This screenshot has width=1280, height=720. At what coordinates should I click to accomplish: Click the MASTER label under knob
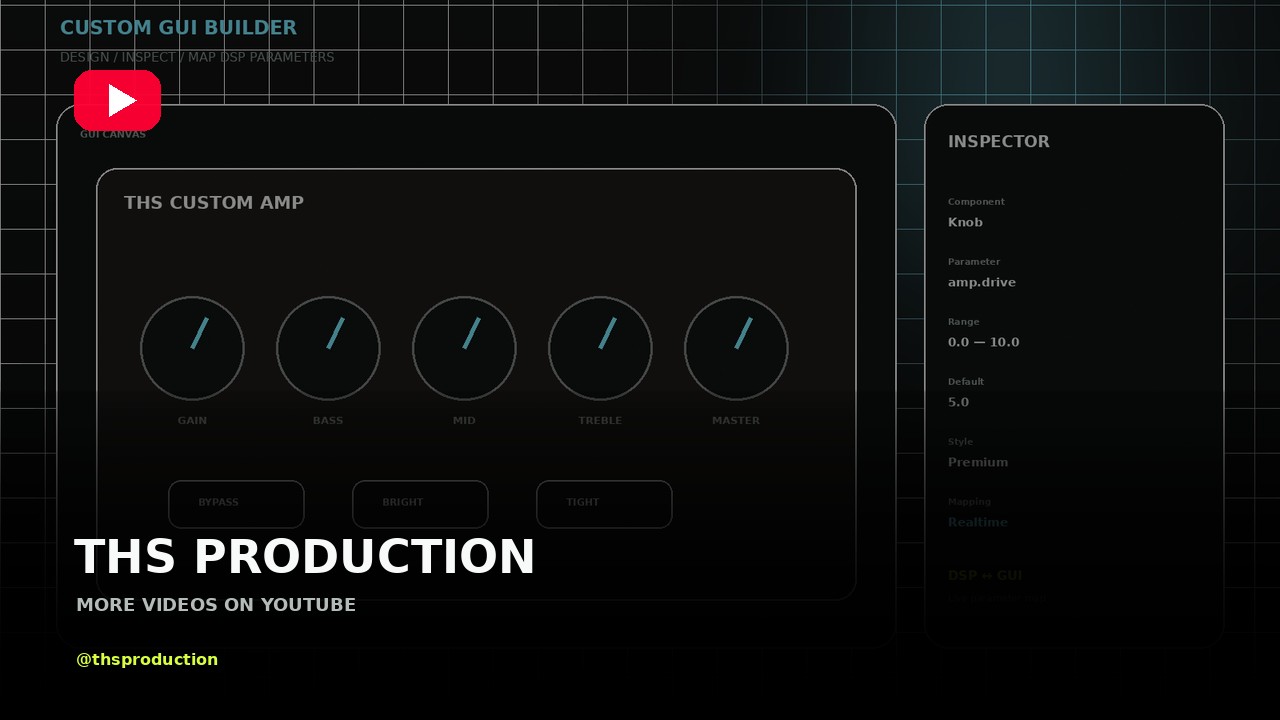coord(736,421)
